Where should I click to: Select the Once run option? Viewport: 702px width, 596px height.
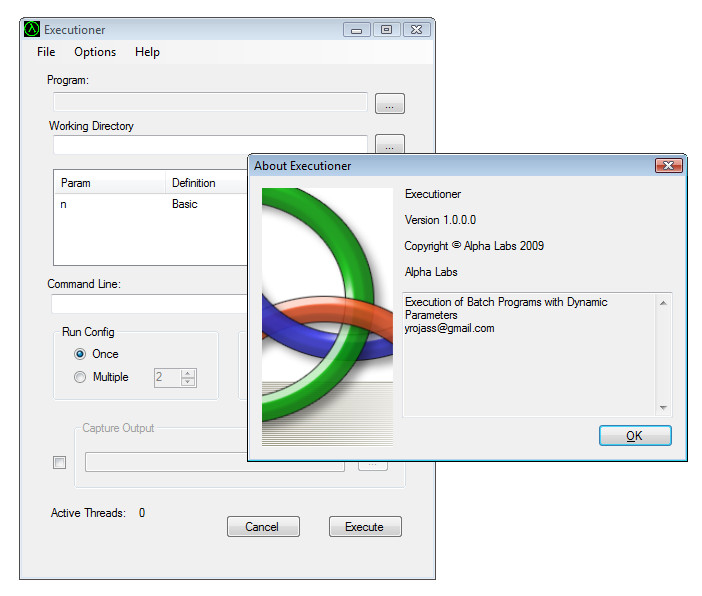[96, 354]
